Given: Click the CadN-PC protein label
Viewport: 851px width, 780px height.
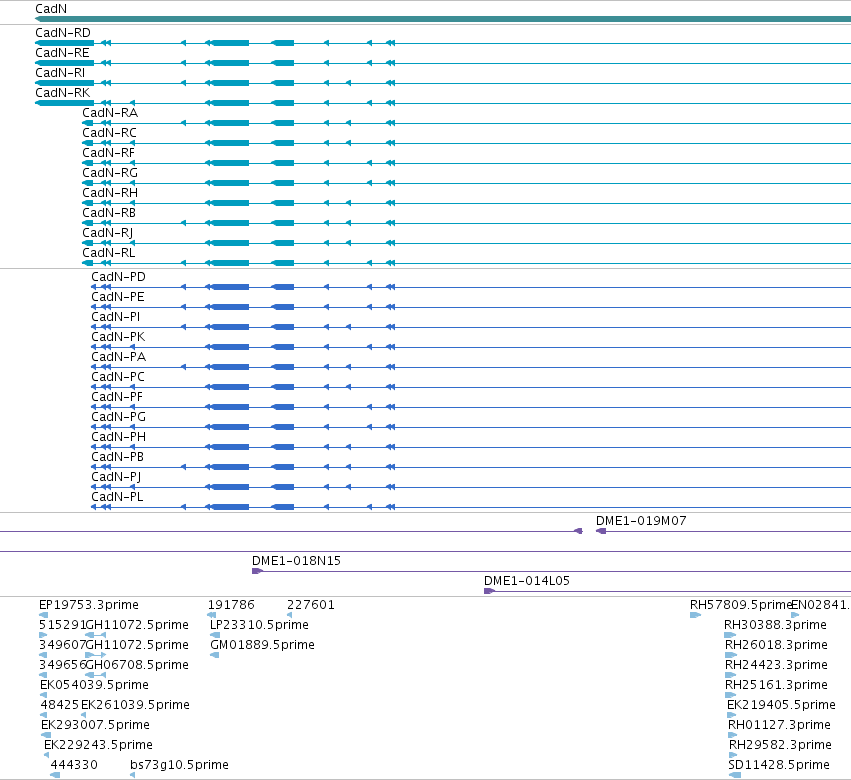Looking at the screenshot, I should 118,378.
